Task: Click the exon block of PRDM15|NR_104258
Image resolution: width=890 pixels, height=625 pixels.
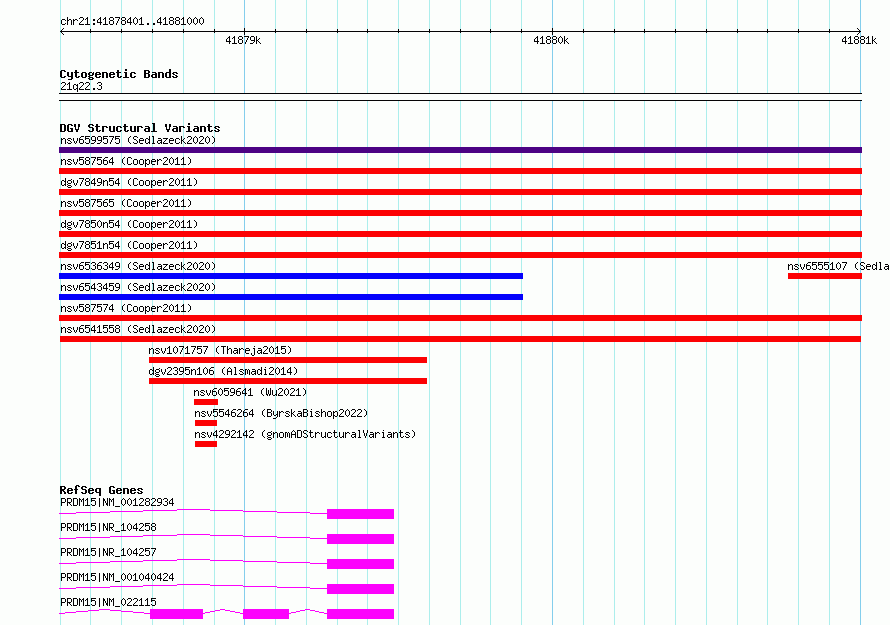Action: click(x=360, y=539)
